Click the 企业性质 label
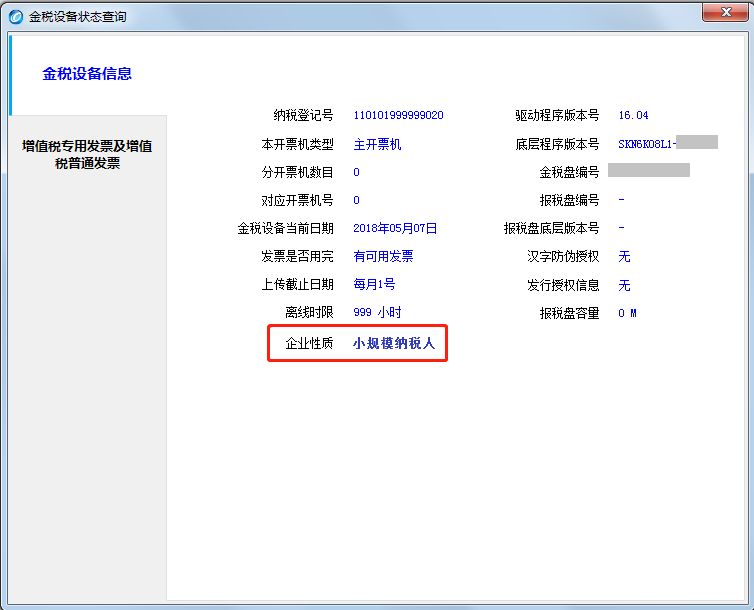 309,343
